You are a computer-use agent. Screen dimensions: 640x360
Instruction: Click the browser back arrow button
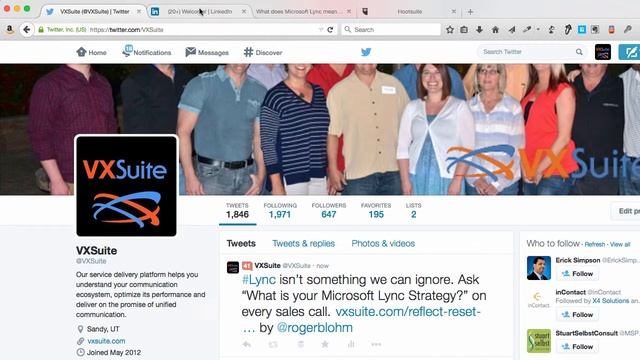(x=27, y=29)
